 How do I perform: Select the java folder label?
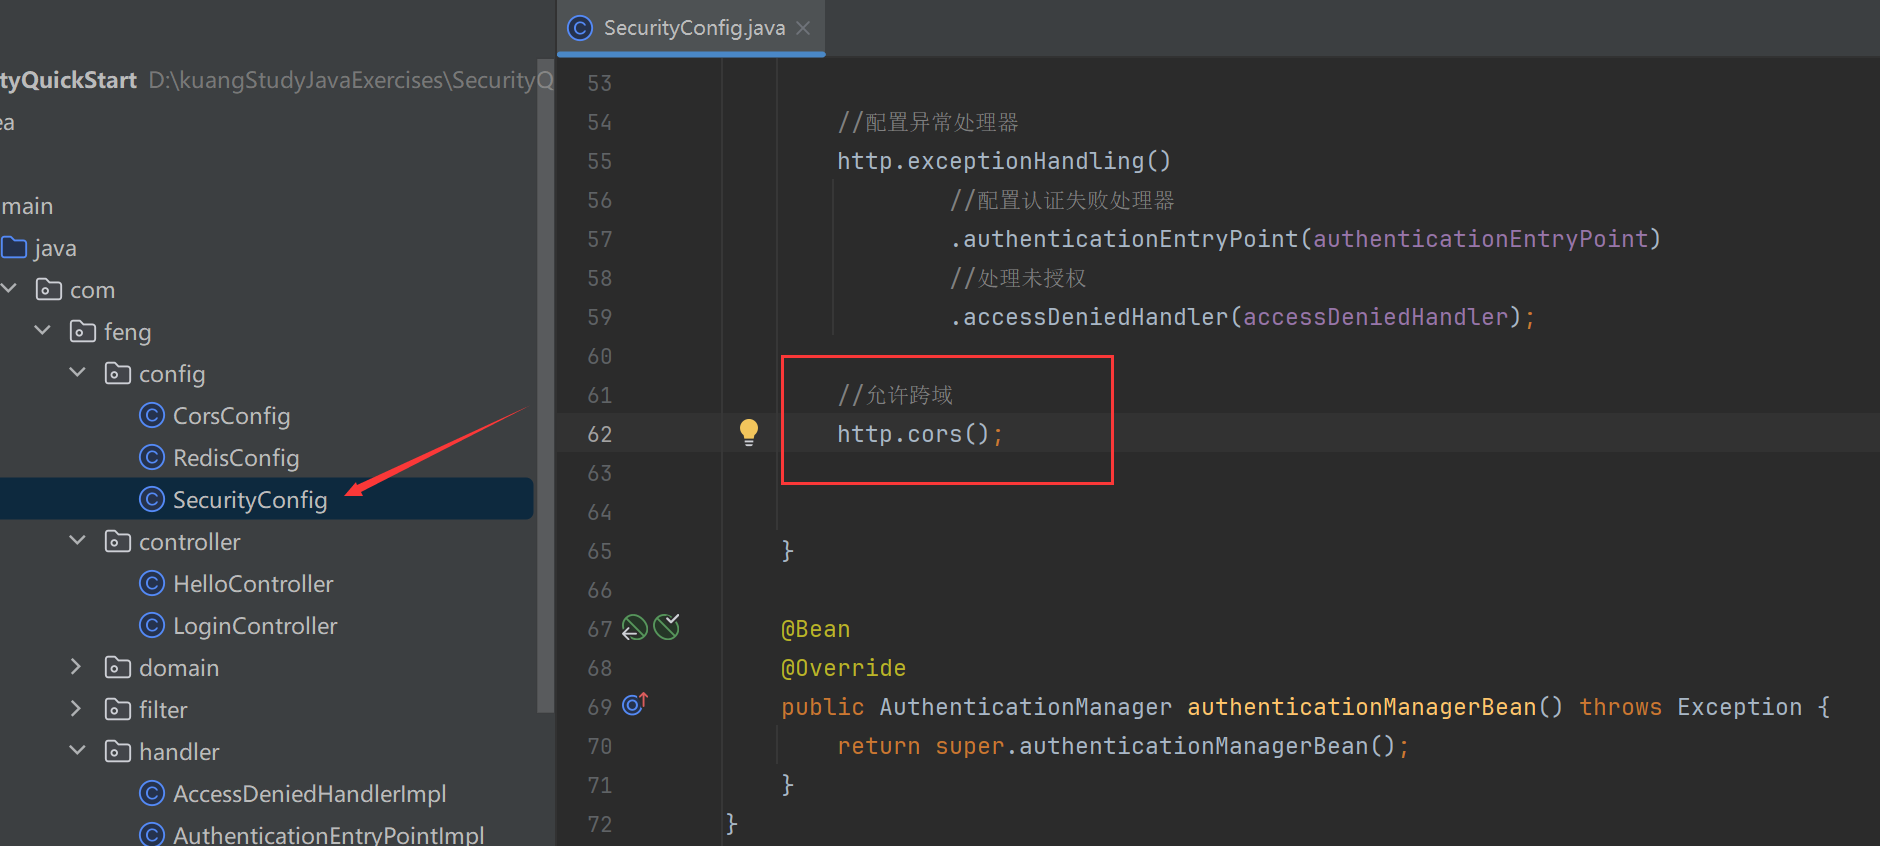55,247
